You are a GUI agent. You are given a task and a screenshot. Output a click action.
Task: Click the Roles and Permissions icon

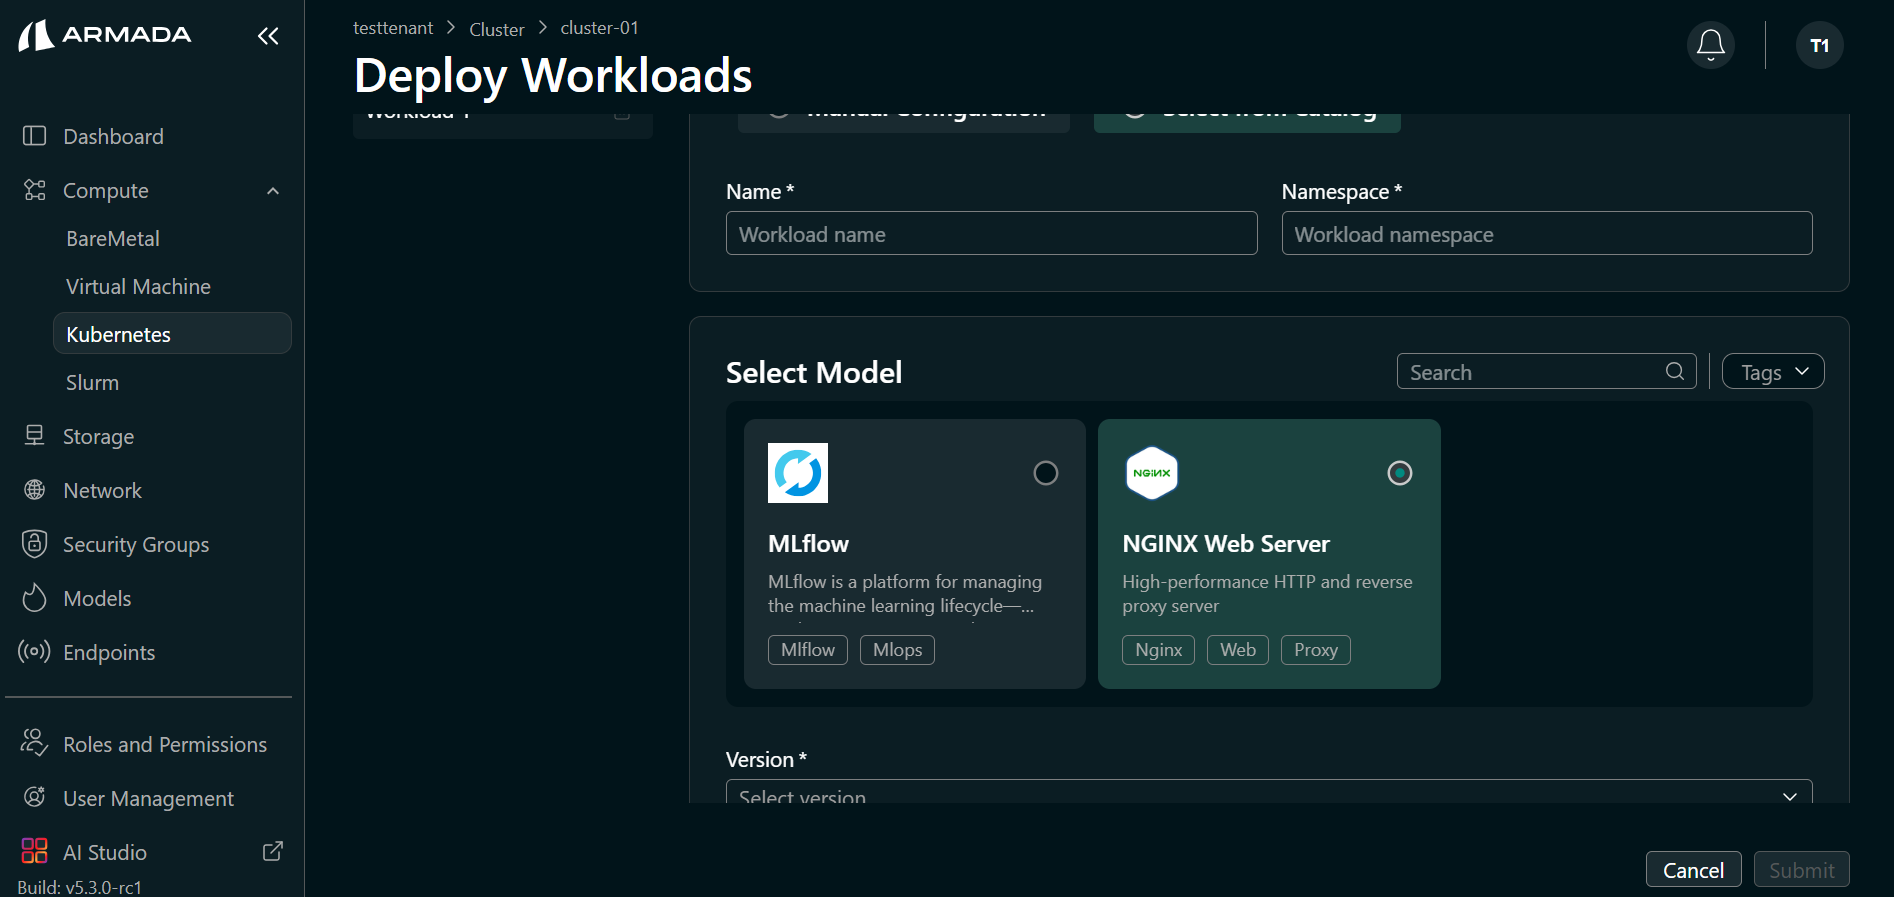35,744
